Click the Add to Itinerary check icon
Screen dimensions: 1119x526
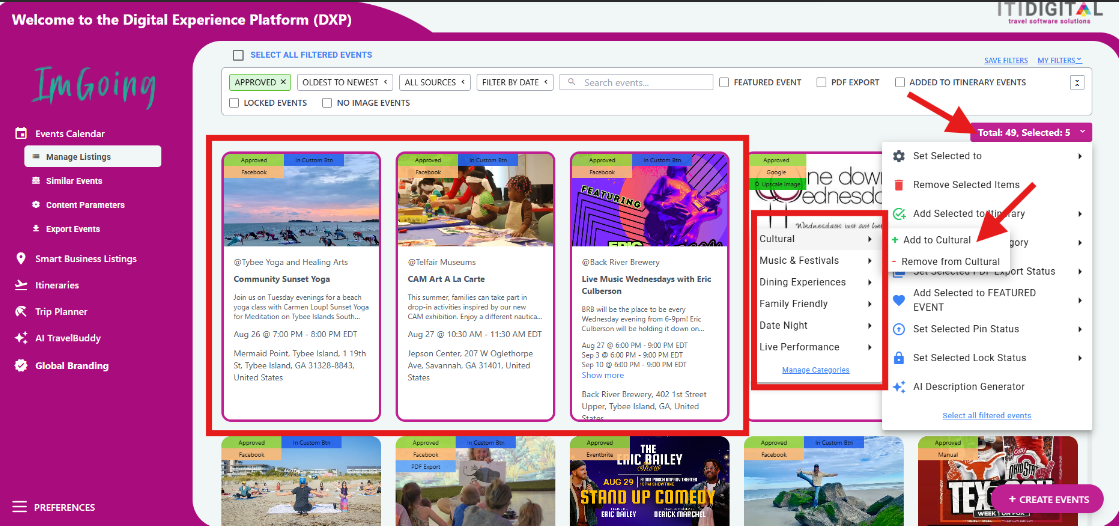tap(899, 213)
